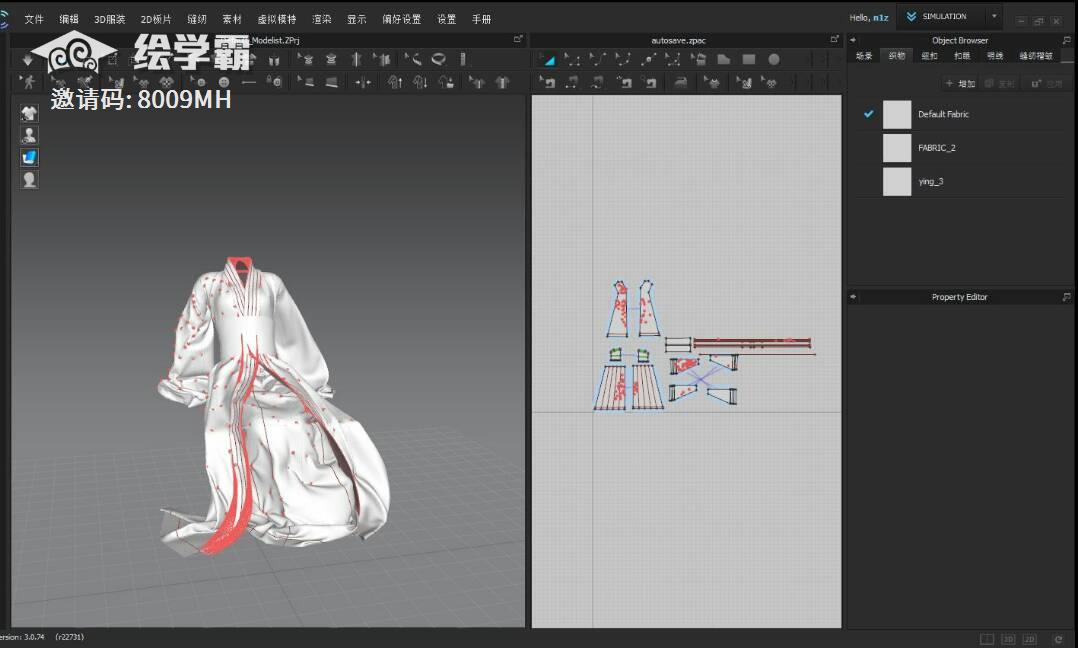
Task: Click the sewing machine icon in 2D toolbar
Action: pos(682,82)
